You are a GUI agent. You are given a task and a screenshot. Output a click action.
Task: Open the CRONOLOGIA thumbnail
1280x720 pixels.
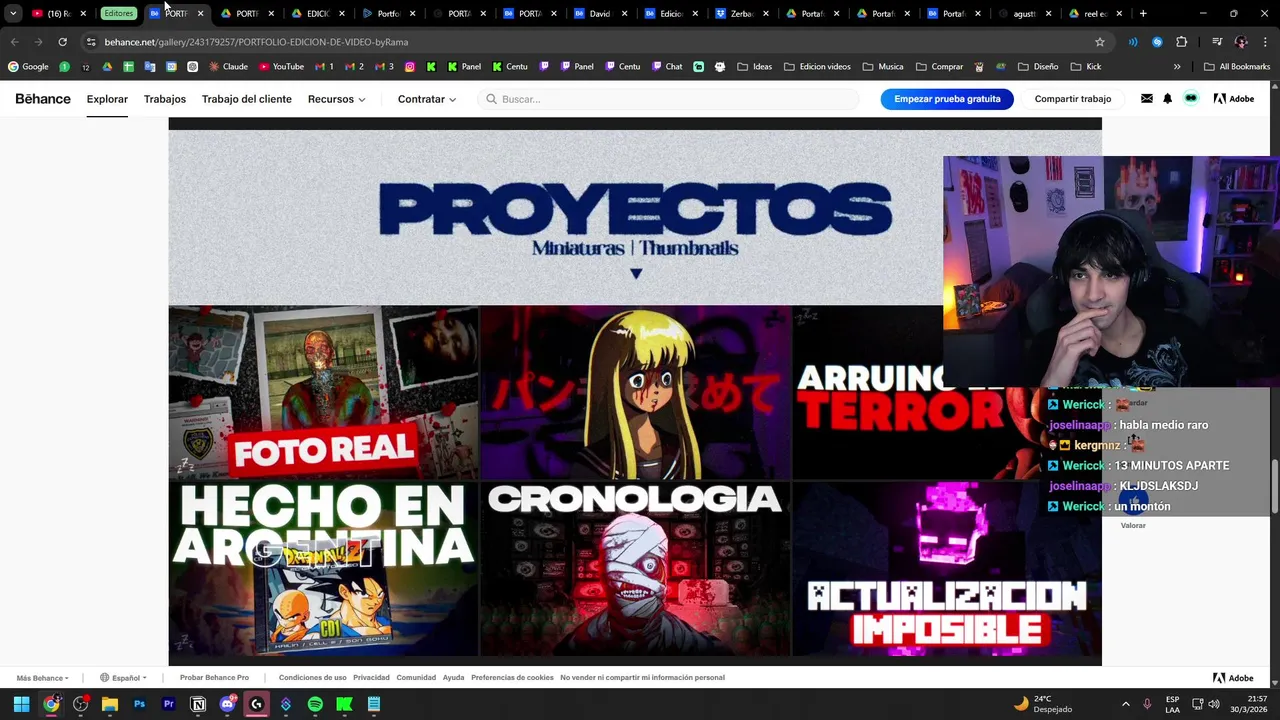[x=635, y=569]
